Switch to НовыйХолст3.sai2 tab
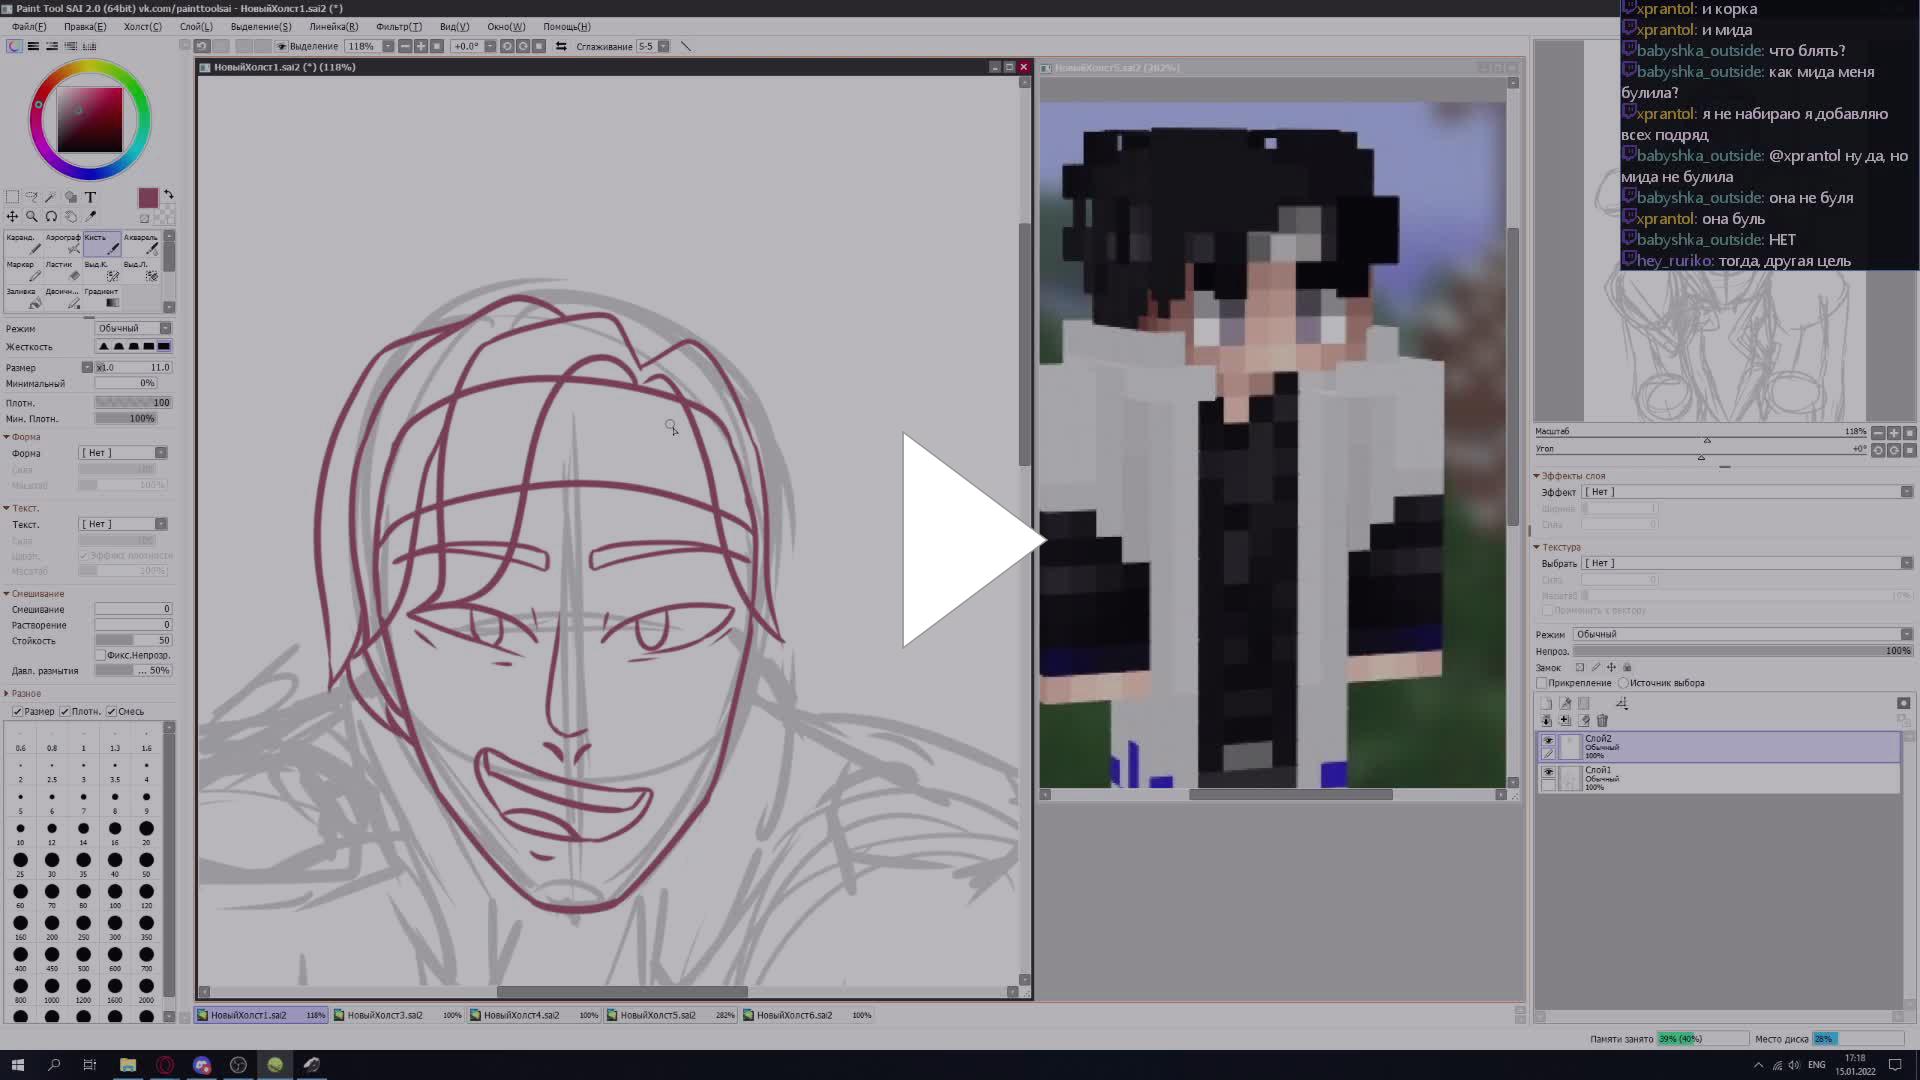The width and height of the screenshot is (1920, 1080). (385, 1015)
